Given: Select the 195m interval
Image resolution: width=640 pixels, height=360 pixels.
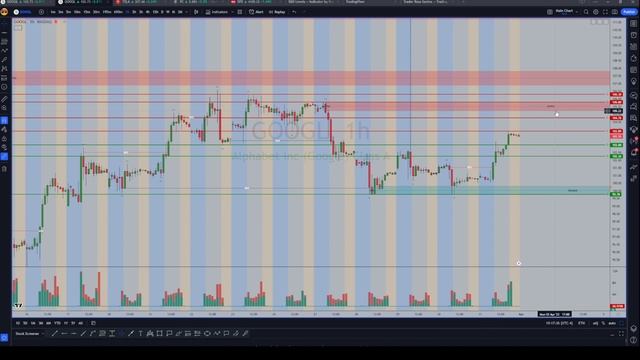Looking at the screenshot, I should [107, 12].
